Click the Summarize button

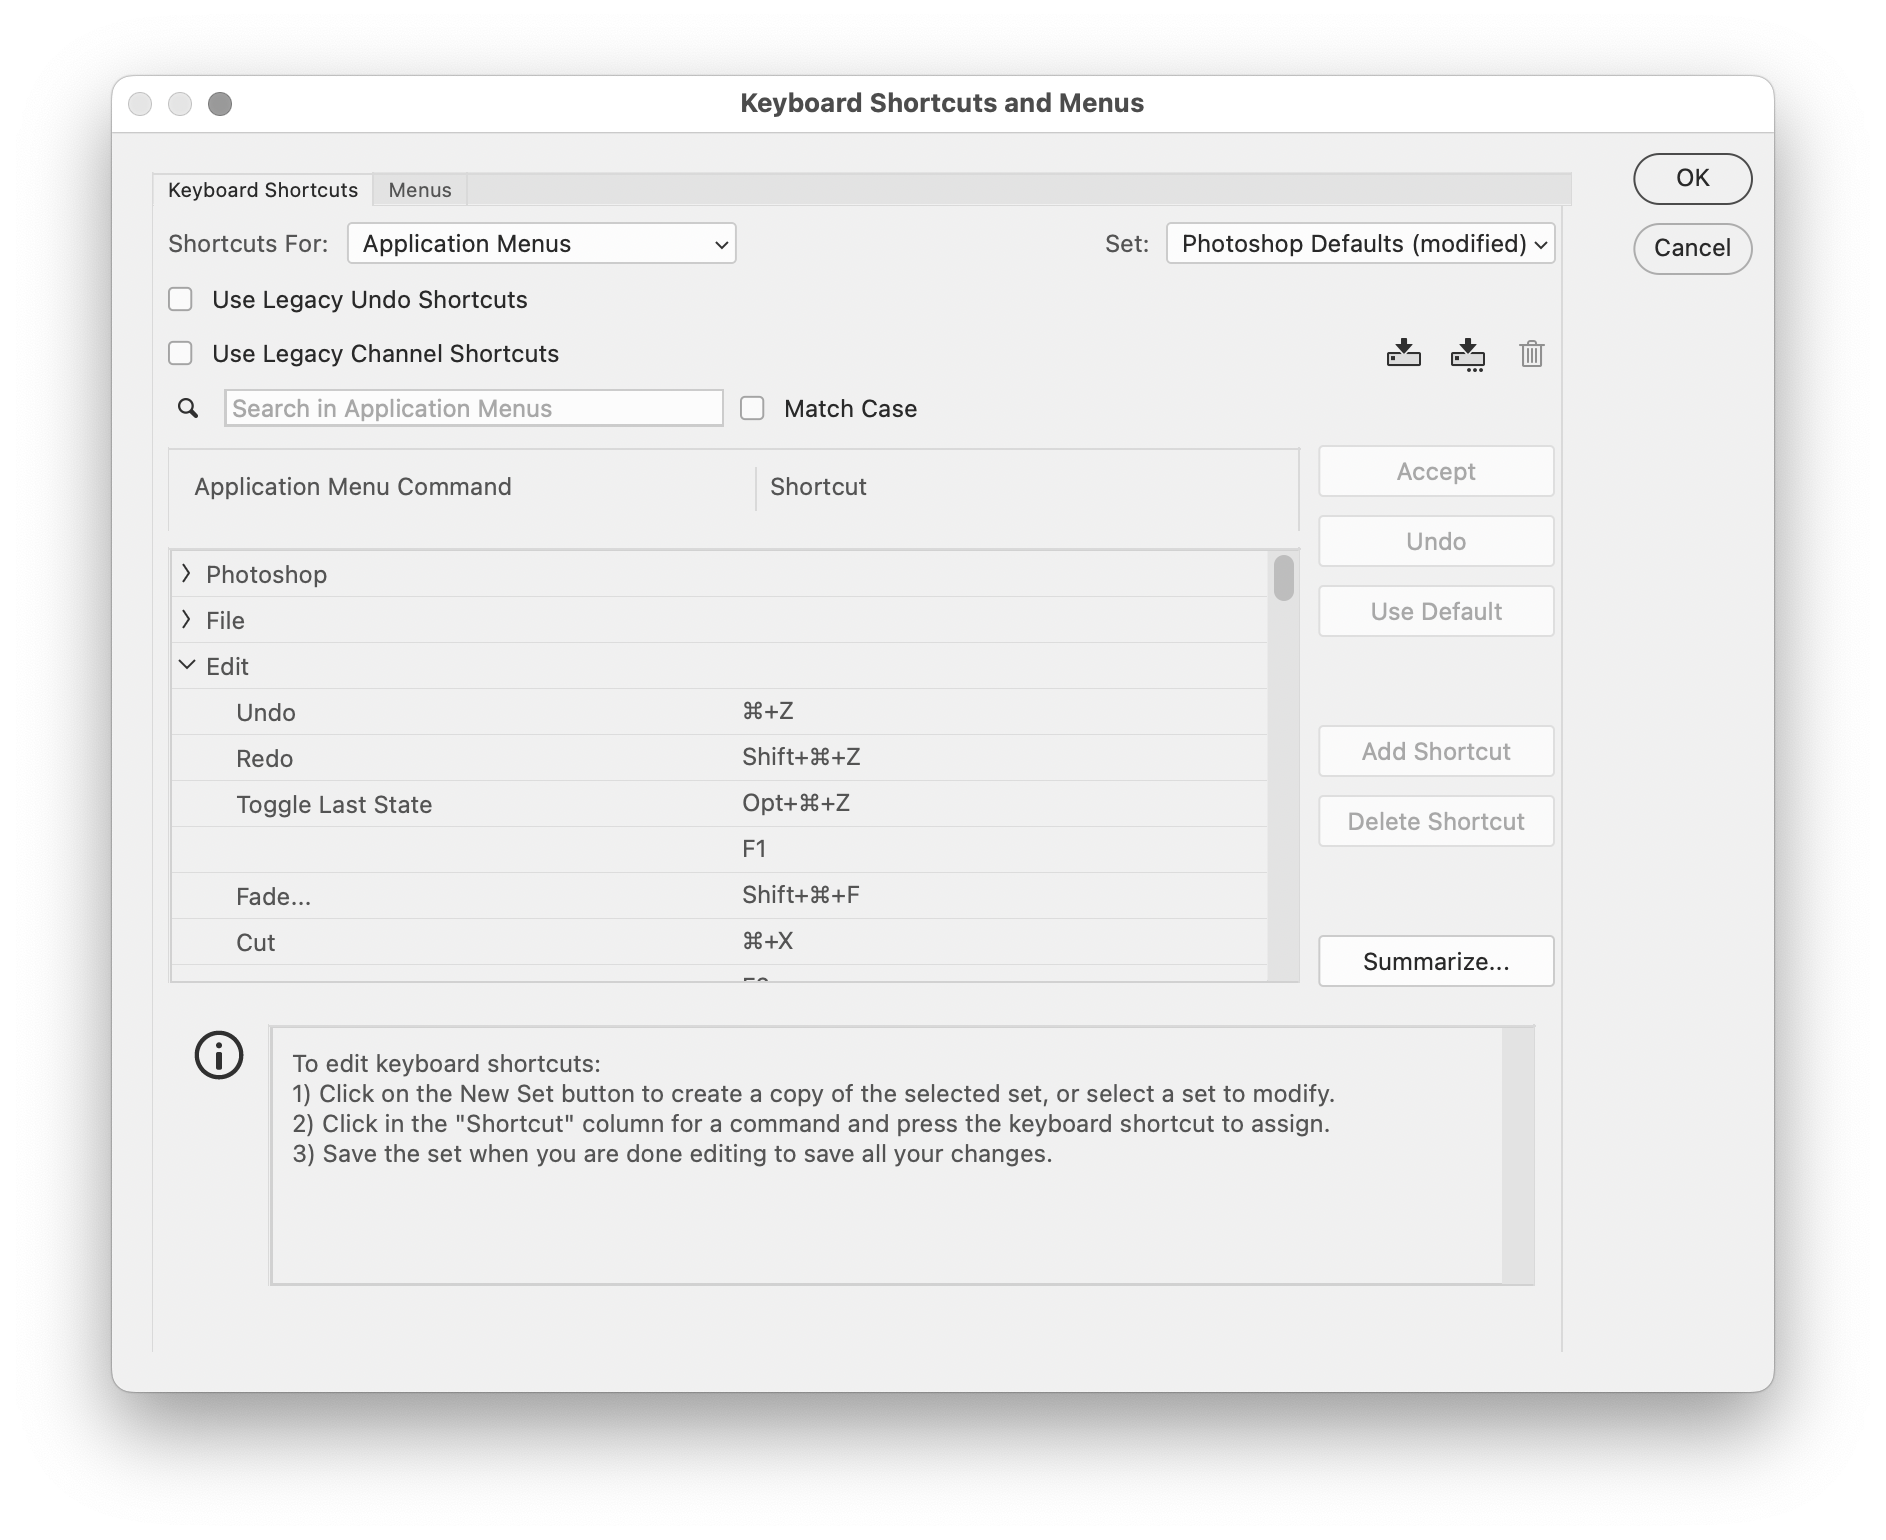pos(1435,960)
